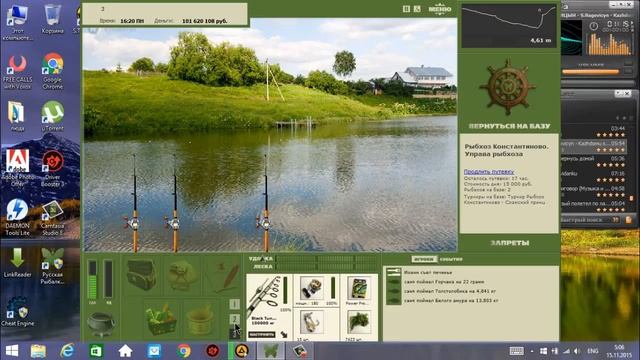Click the middle fishing rod on the shore
640x360 pixels.
(175, 204)
